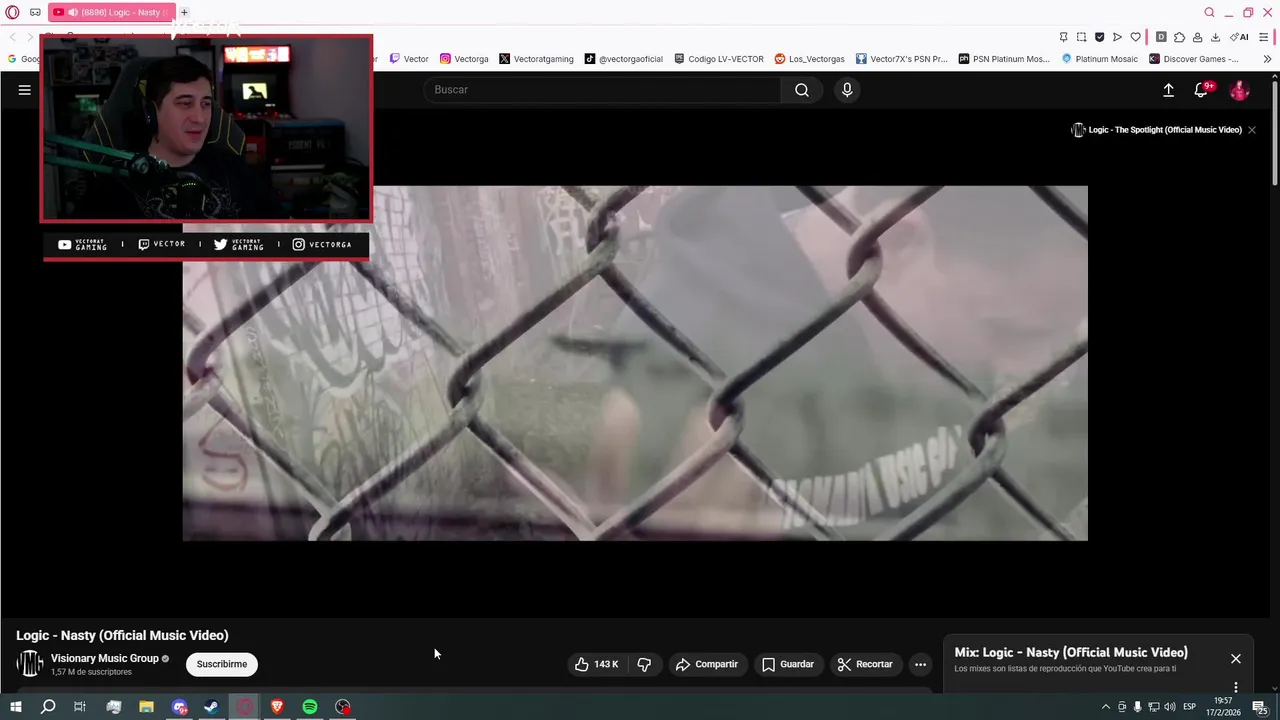Open the extensions puzzle-piece icon
This screenshot has width=1280, height=720.
(x=1179, y=37)
